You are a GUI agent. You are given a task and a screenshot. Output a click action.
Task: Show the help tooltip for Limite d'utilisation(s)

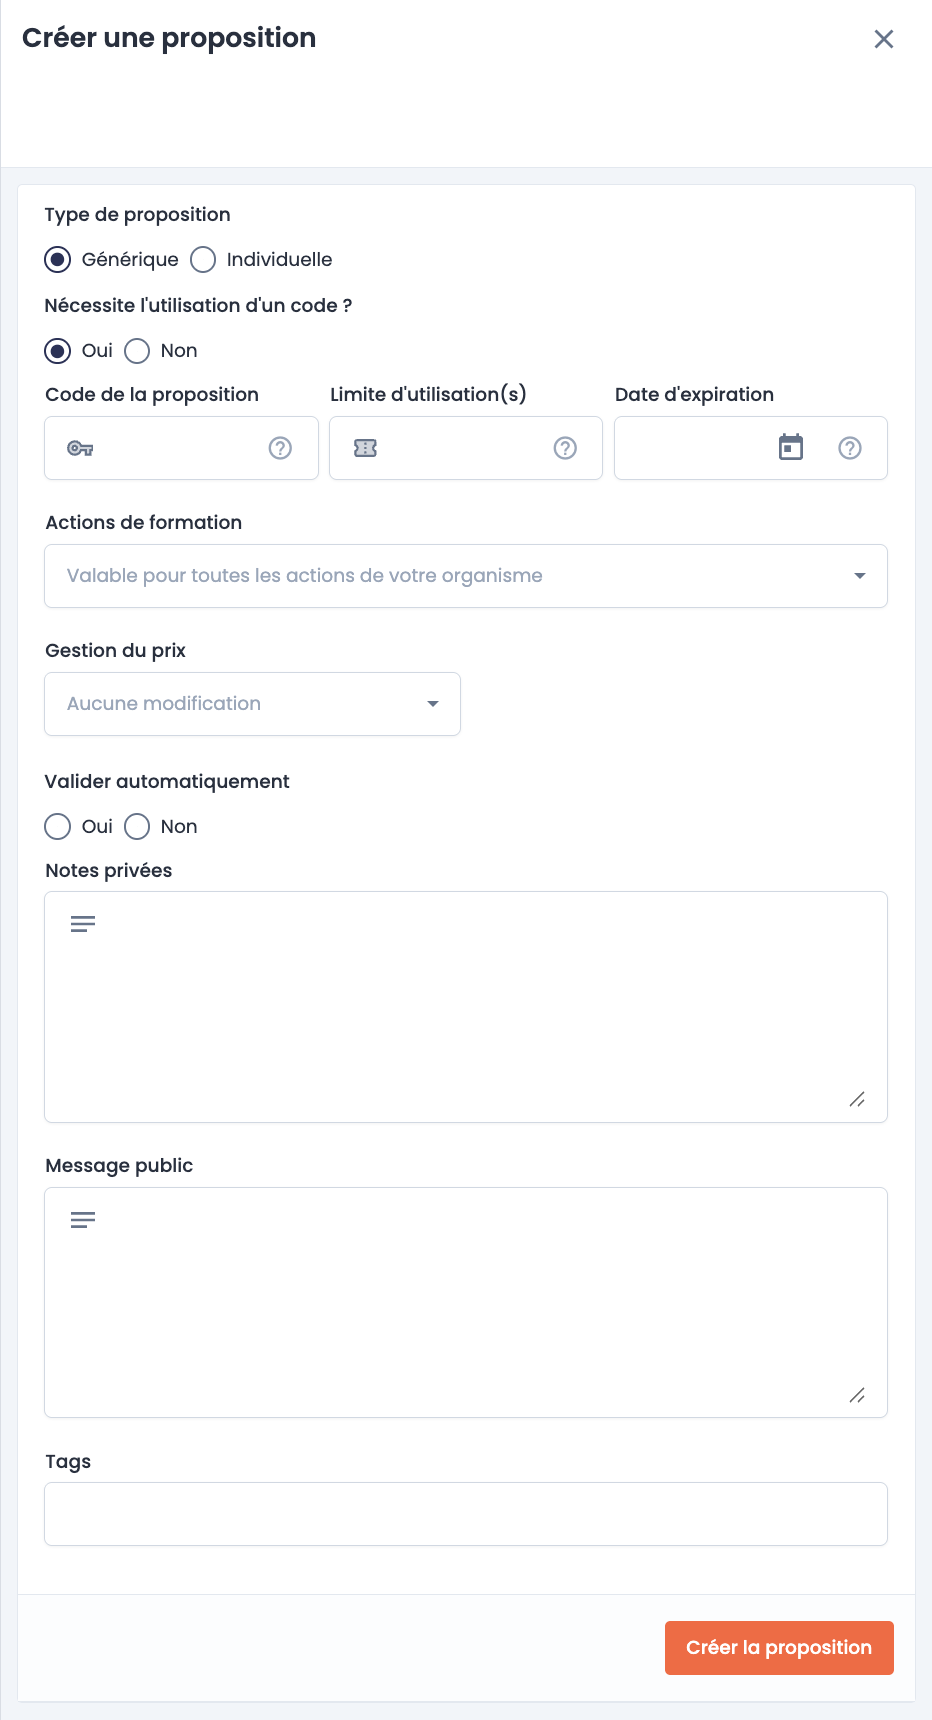point(565,448)
